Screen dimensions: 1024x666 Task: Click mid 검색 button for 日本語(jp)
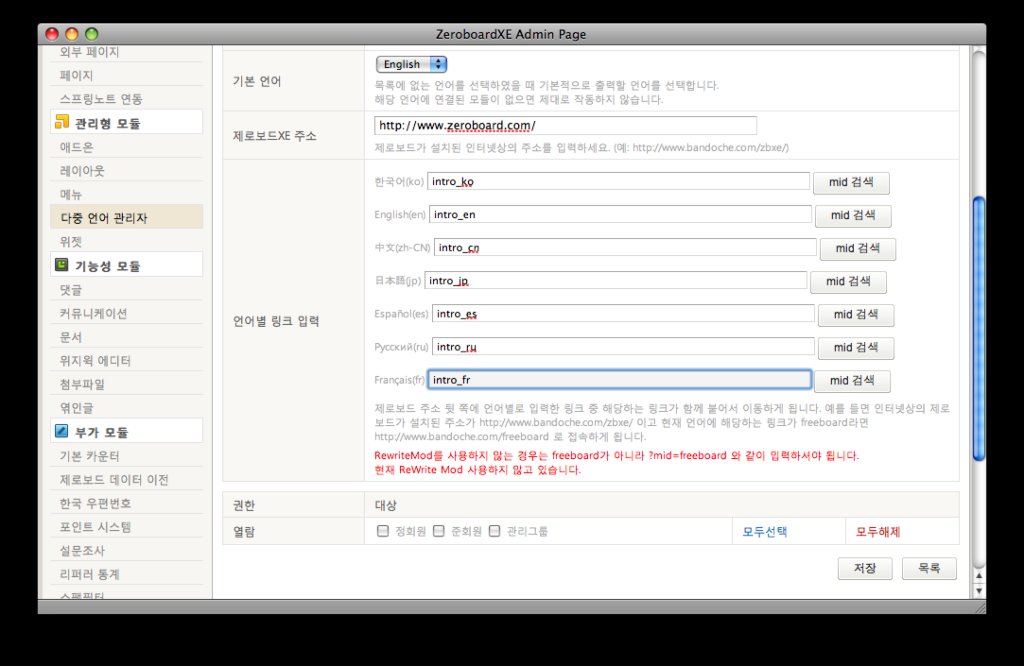pyautogui.click(x=848, y=281)
